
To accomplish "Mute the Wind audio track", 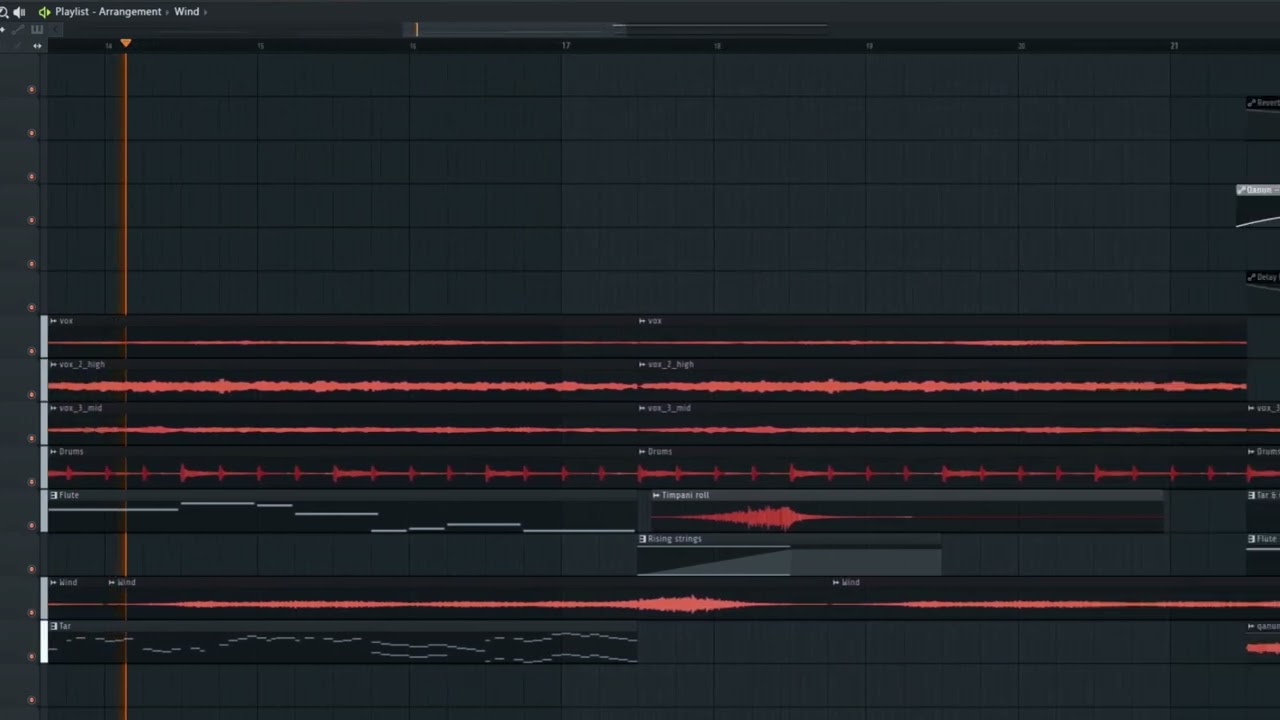I will click(31, 613).
